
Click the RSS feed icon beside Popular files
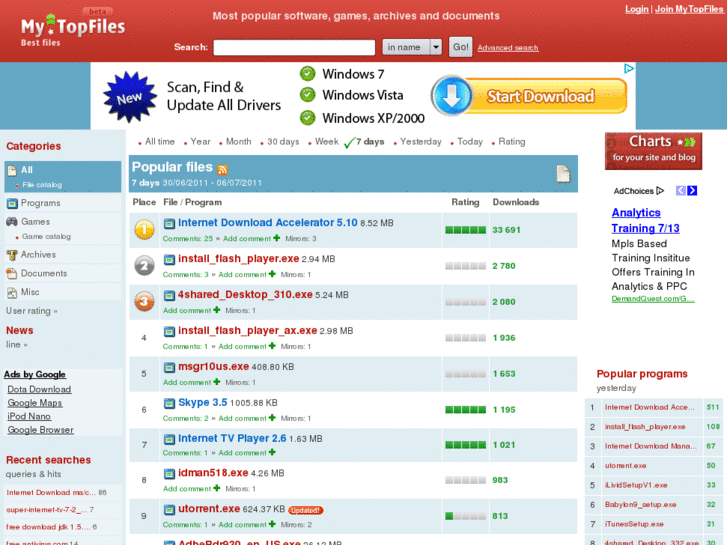pyautogui.click(x=223, y=170)
